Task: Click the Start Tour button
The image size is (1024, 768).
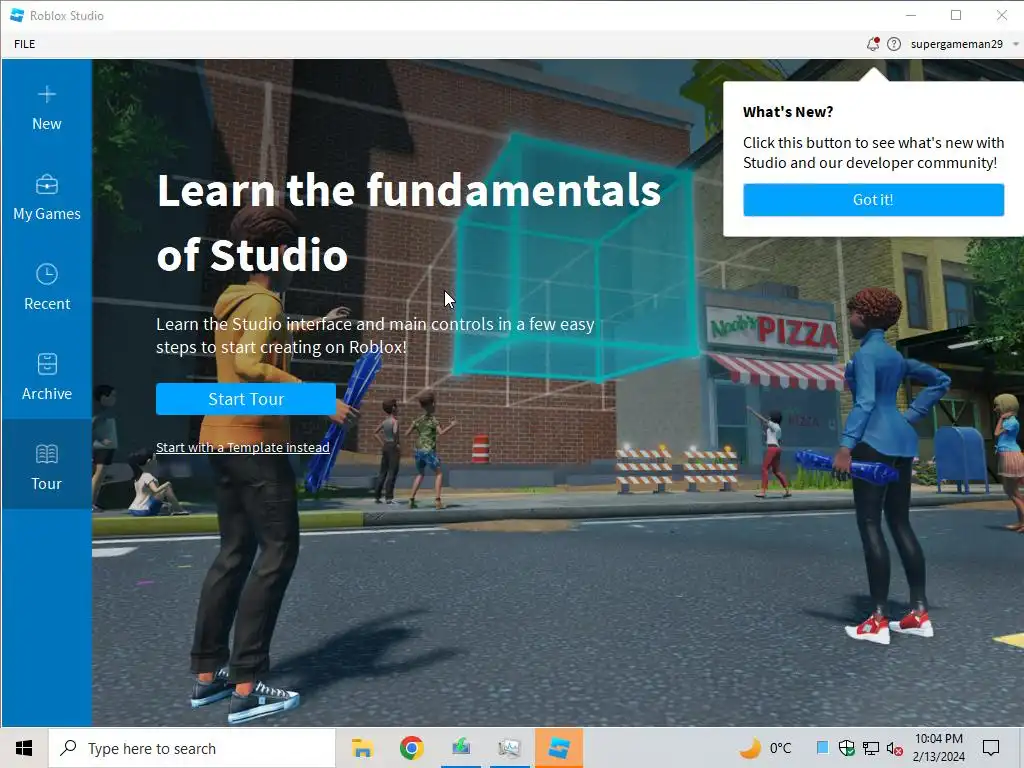Action: (246, 399)
